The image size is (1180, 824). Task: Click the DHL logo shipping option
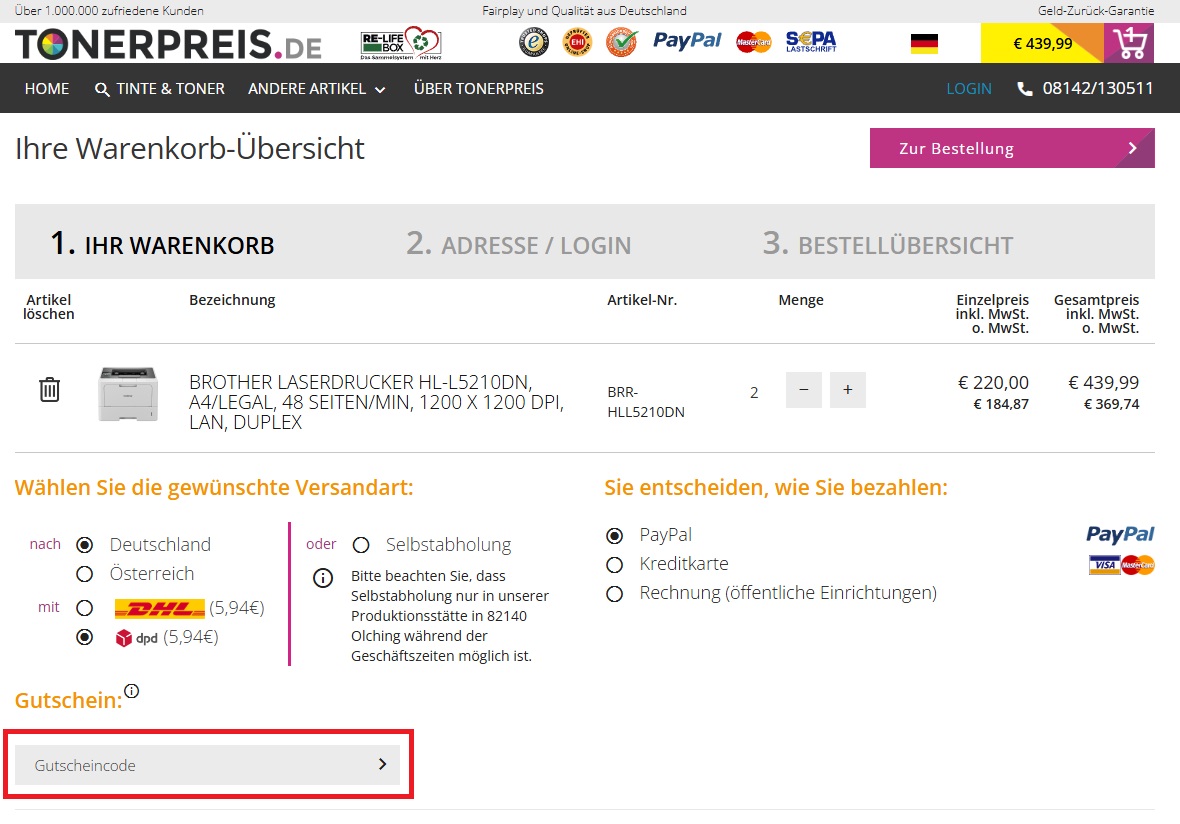tap(160, 608)
